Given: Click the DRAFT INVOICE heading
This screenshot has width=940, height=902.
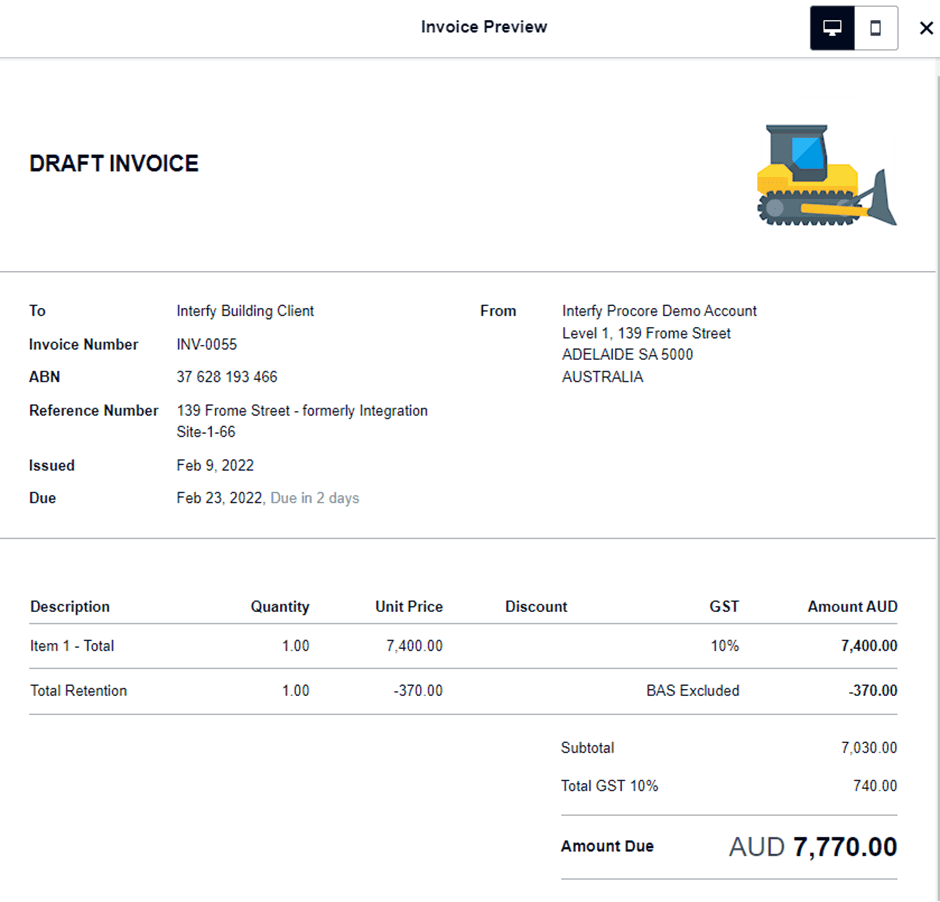Looking at the screenshot, I should 114,164.
